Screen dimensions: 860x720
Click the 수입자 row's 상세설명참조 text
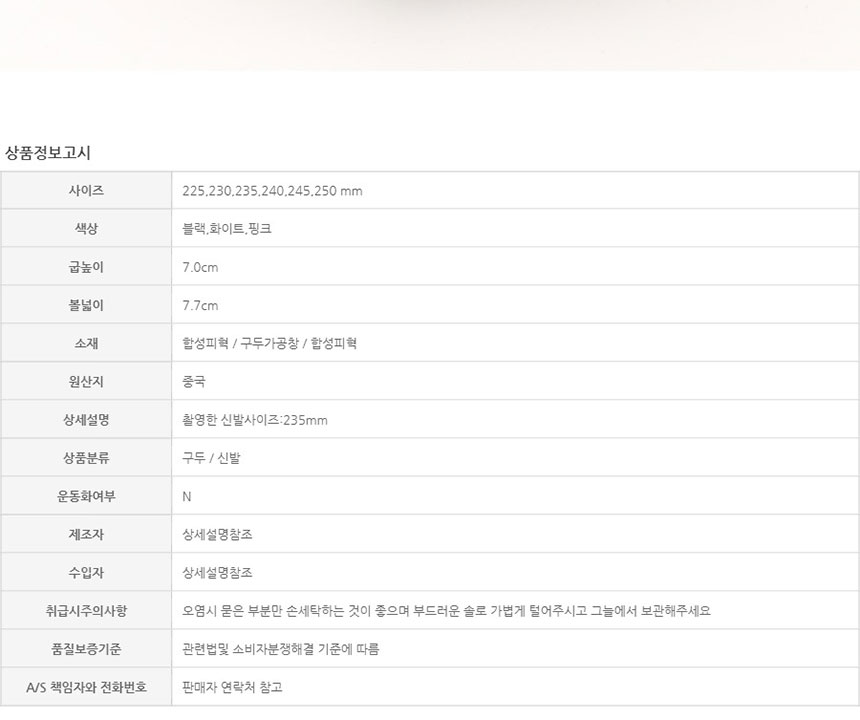218,573
